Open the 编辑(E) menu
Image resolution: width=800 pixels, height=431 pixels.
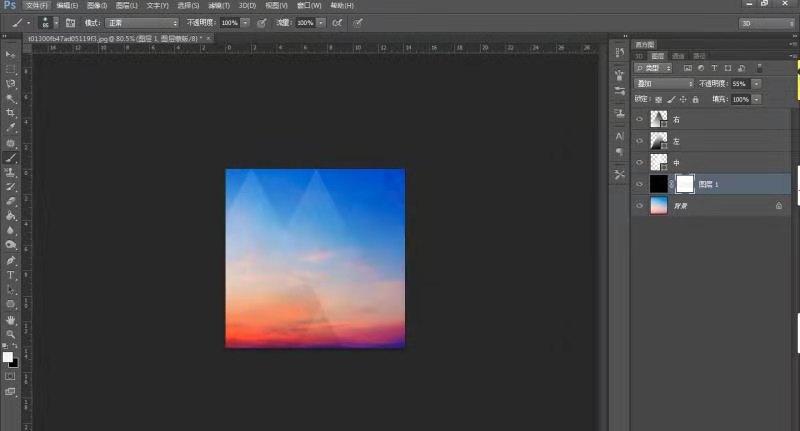click(67, 6)
